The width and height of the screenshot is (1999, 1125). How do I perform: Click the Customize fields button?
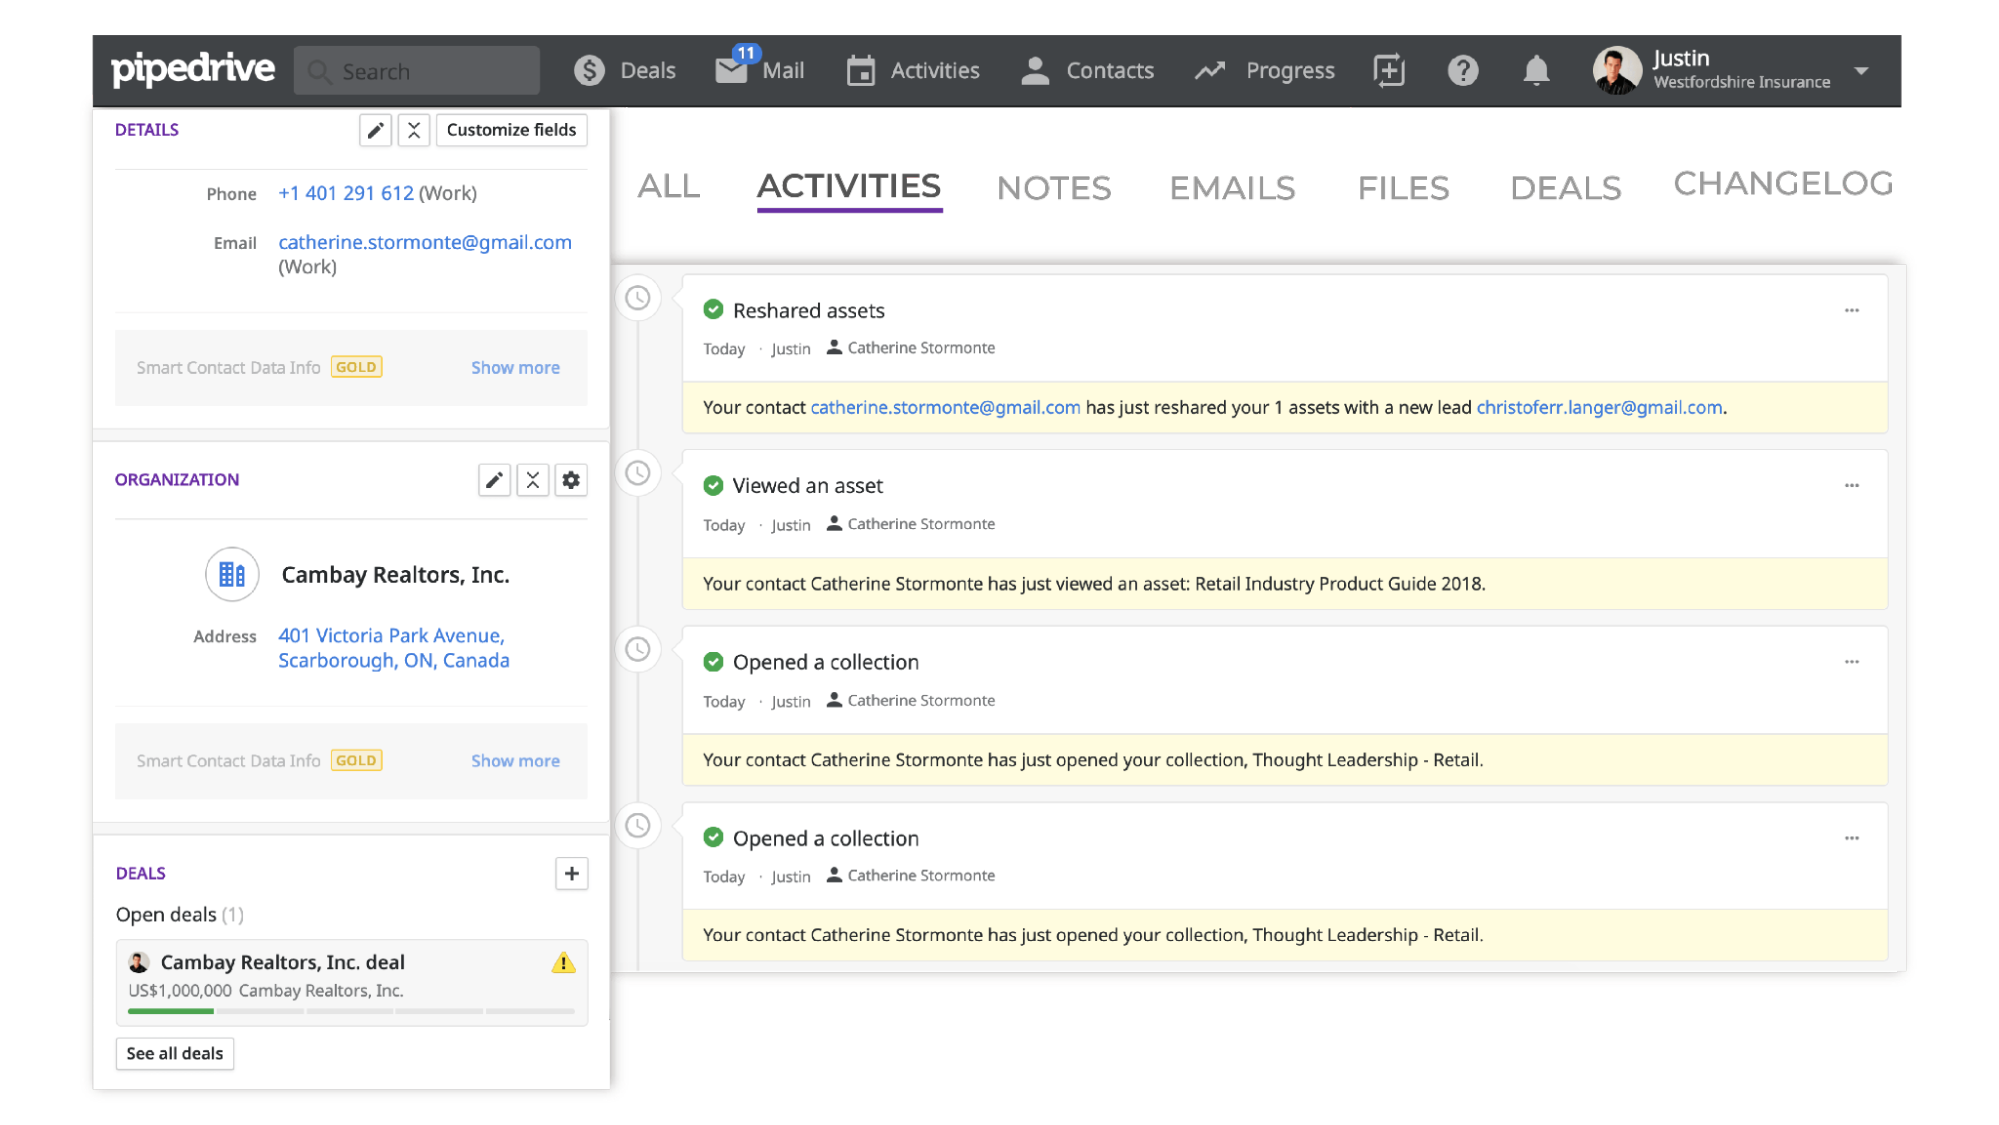point(511,130)
